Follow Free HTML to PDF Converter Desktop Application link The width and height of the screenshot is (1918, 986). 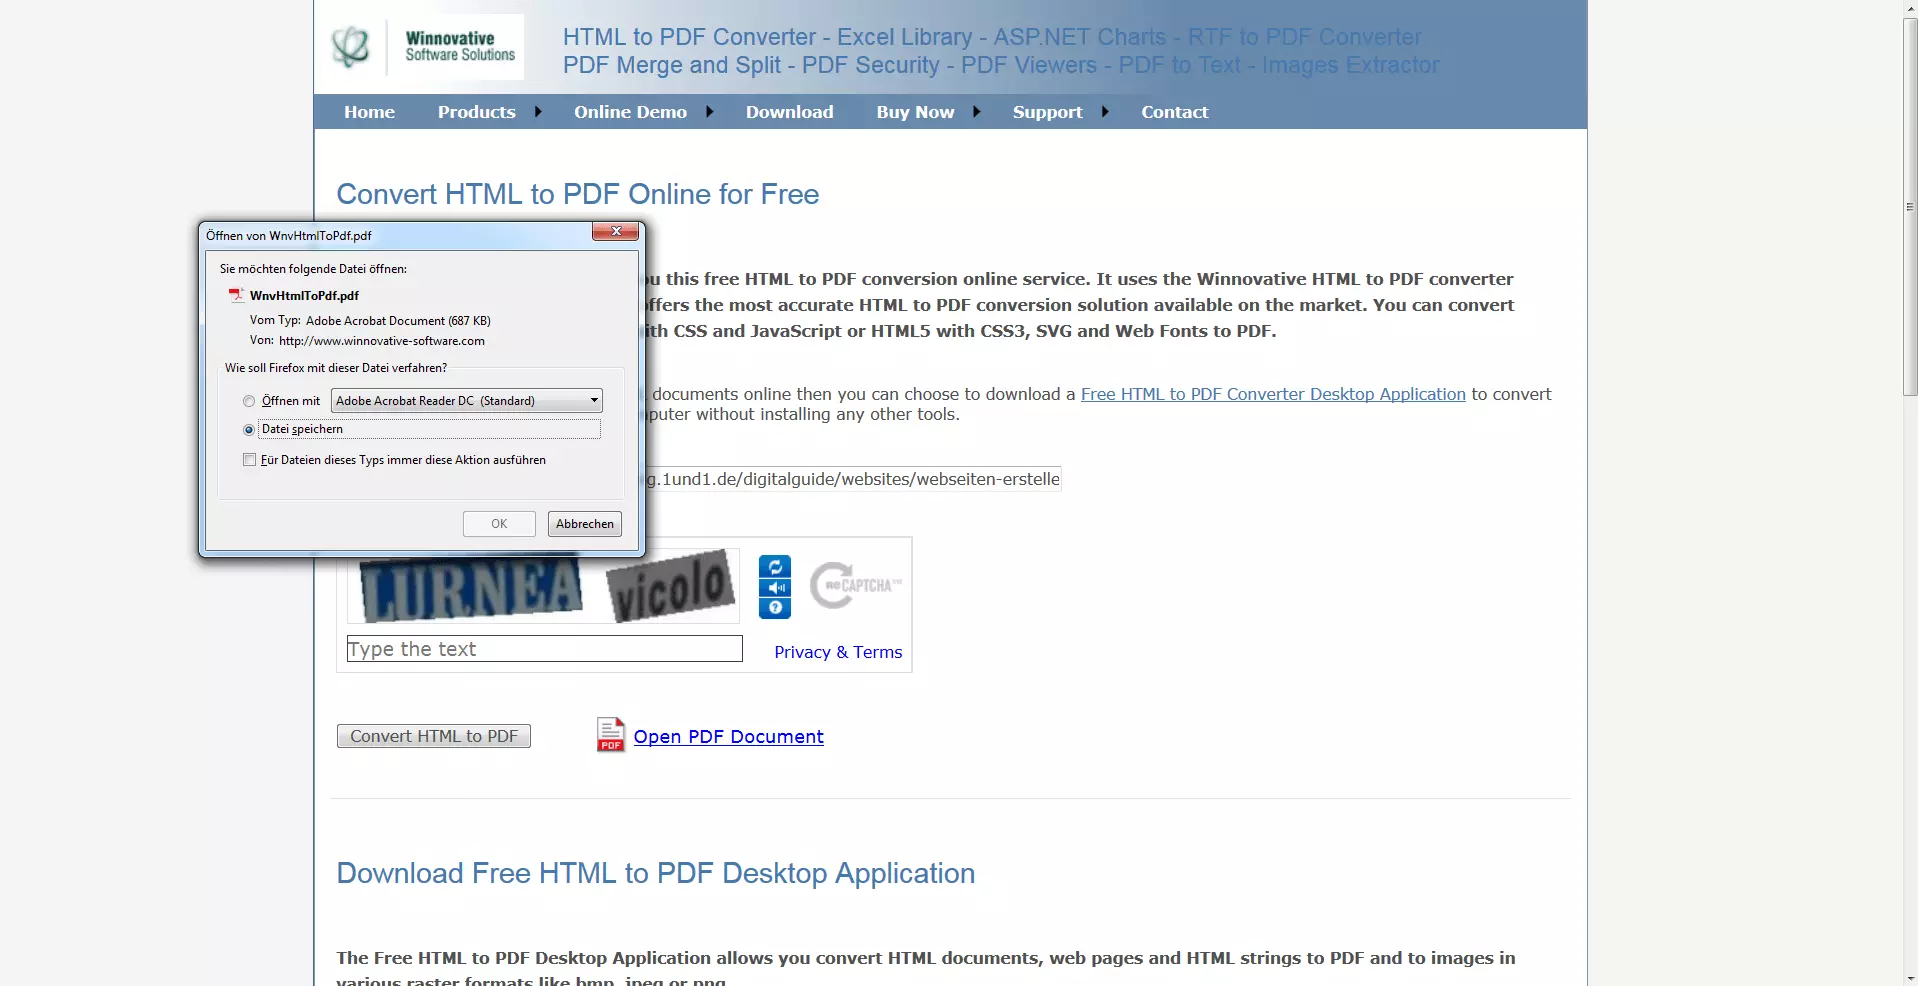[x=1273, y=394]
